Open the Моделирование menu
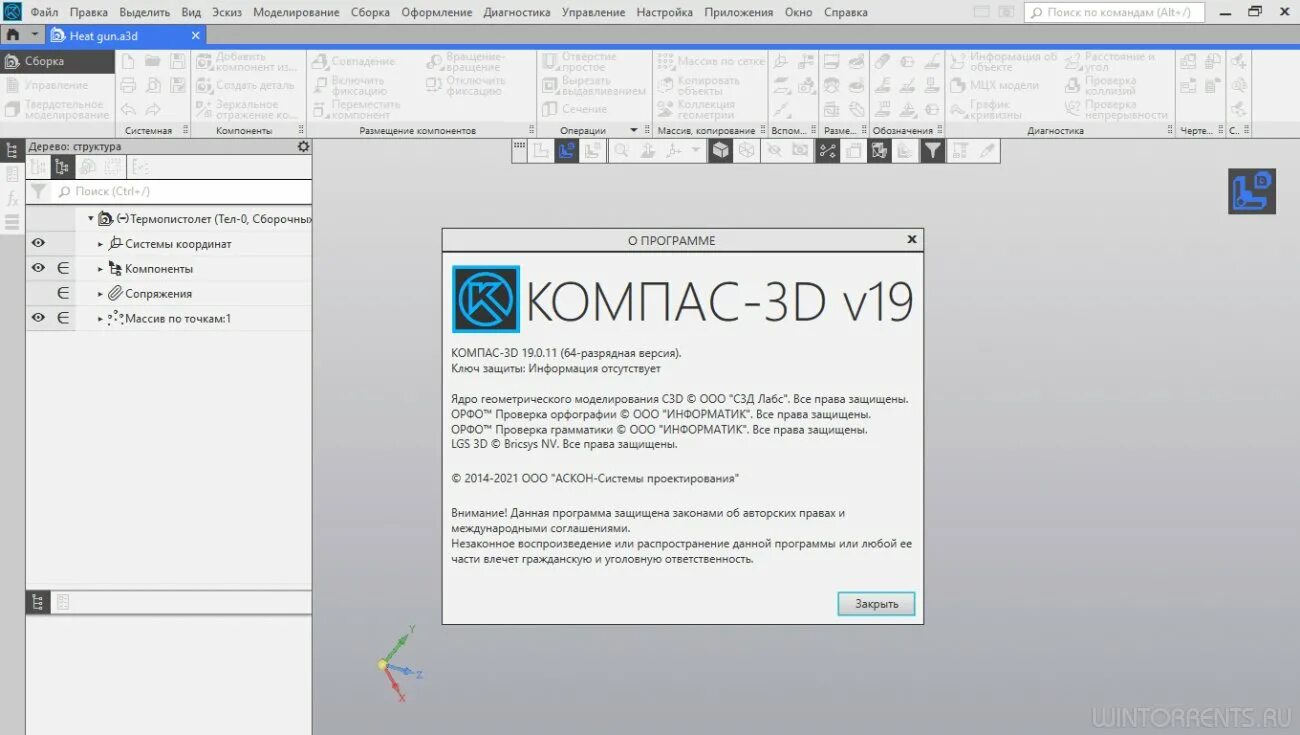1300x735 pixels. (297, 12)
